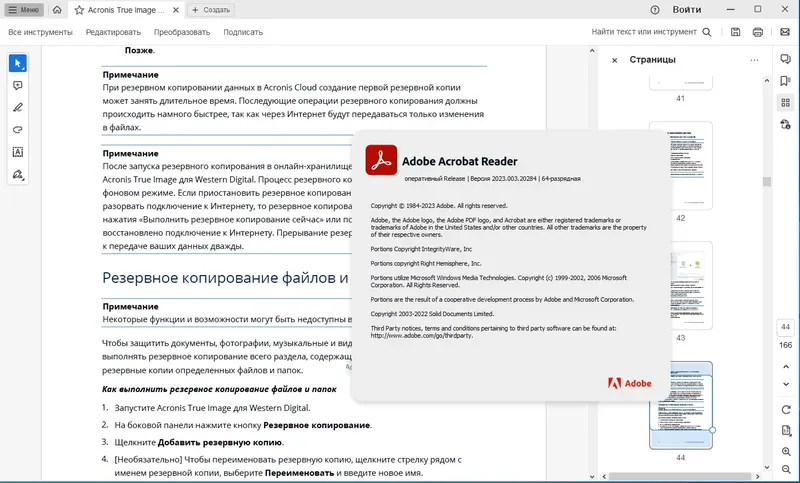Select the text box tool
Viewport: 800px width, 483px height.
pyautogui.click(x=18, y=152)
